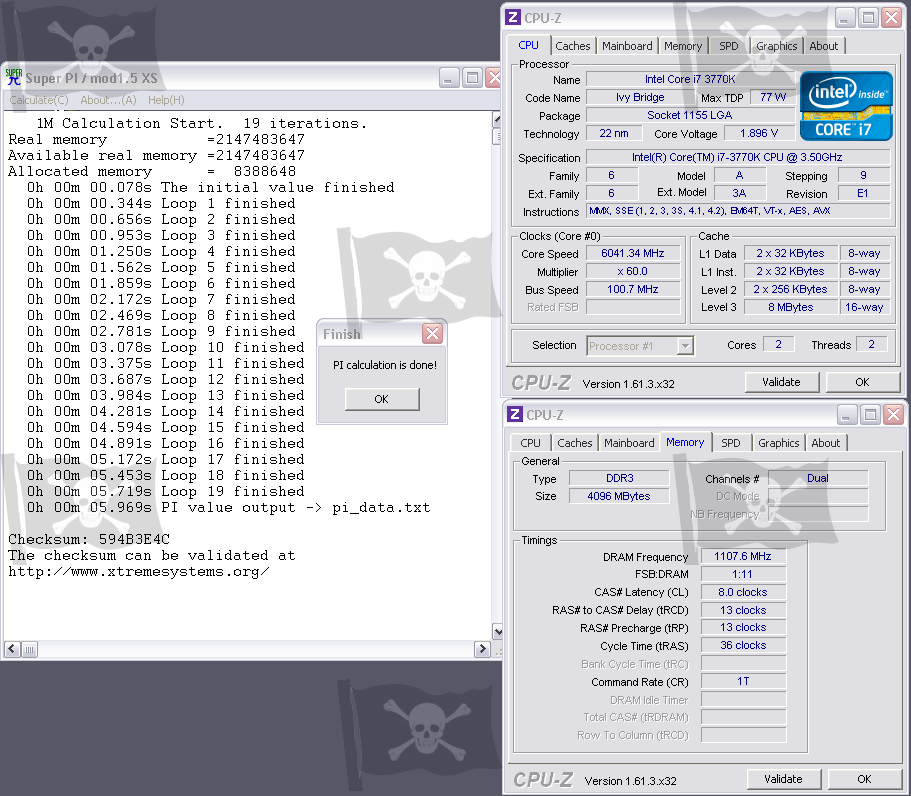Switch to Caches tab in top CPU-Z window

[x=572, y=46]
